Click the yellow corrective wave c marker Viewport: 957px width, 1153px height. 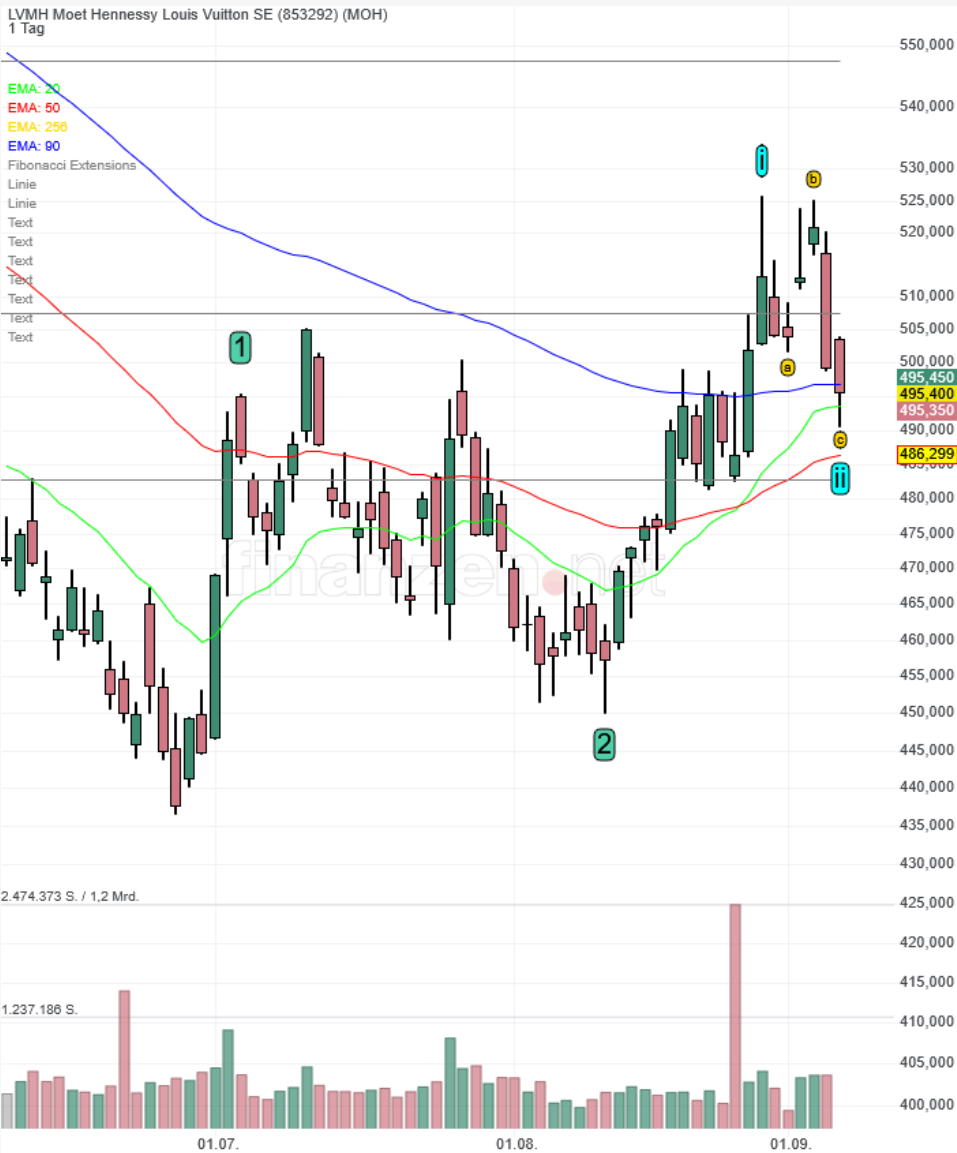tap(840, 440)
